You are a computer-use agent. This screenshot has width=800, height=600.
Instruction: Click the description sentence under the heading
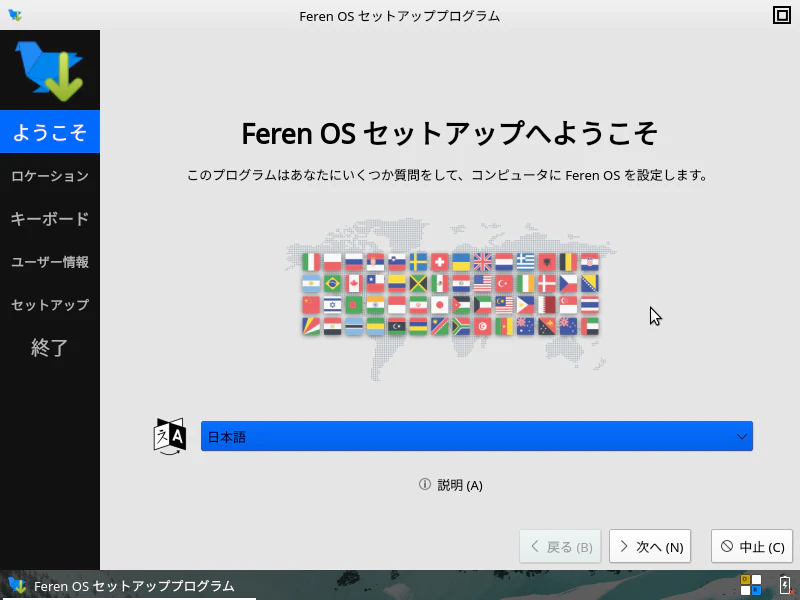[x=447, y=175]
